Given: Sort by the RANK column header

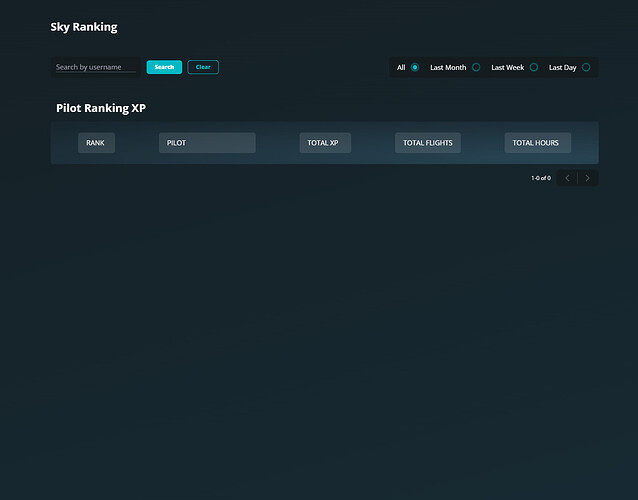Looking at the screenshot, I should point(96,143).
